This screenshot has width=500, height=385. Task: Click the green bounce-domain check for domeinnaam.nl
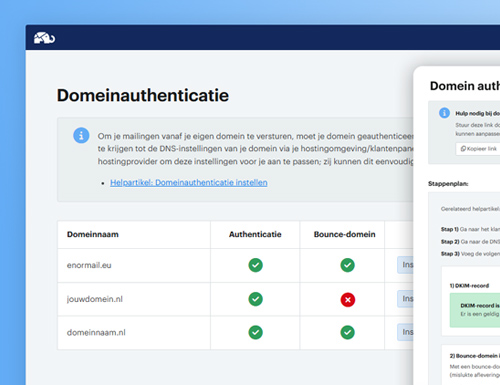[x=347, y=332]
